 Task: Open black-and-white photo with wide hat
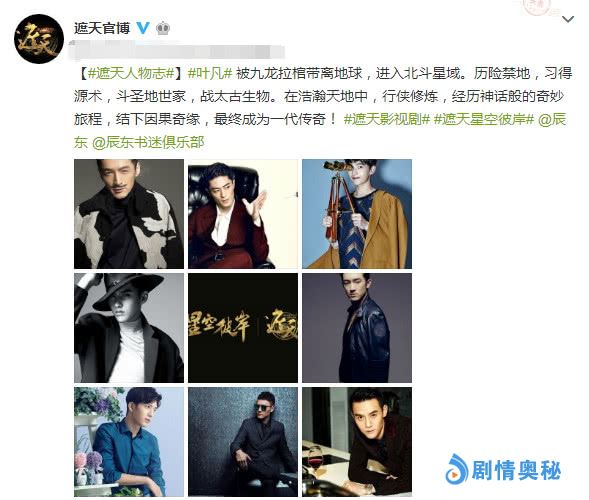[x=129, y=328]
